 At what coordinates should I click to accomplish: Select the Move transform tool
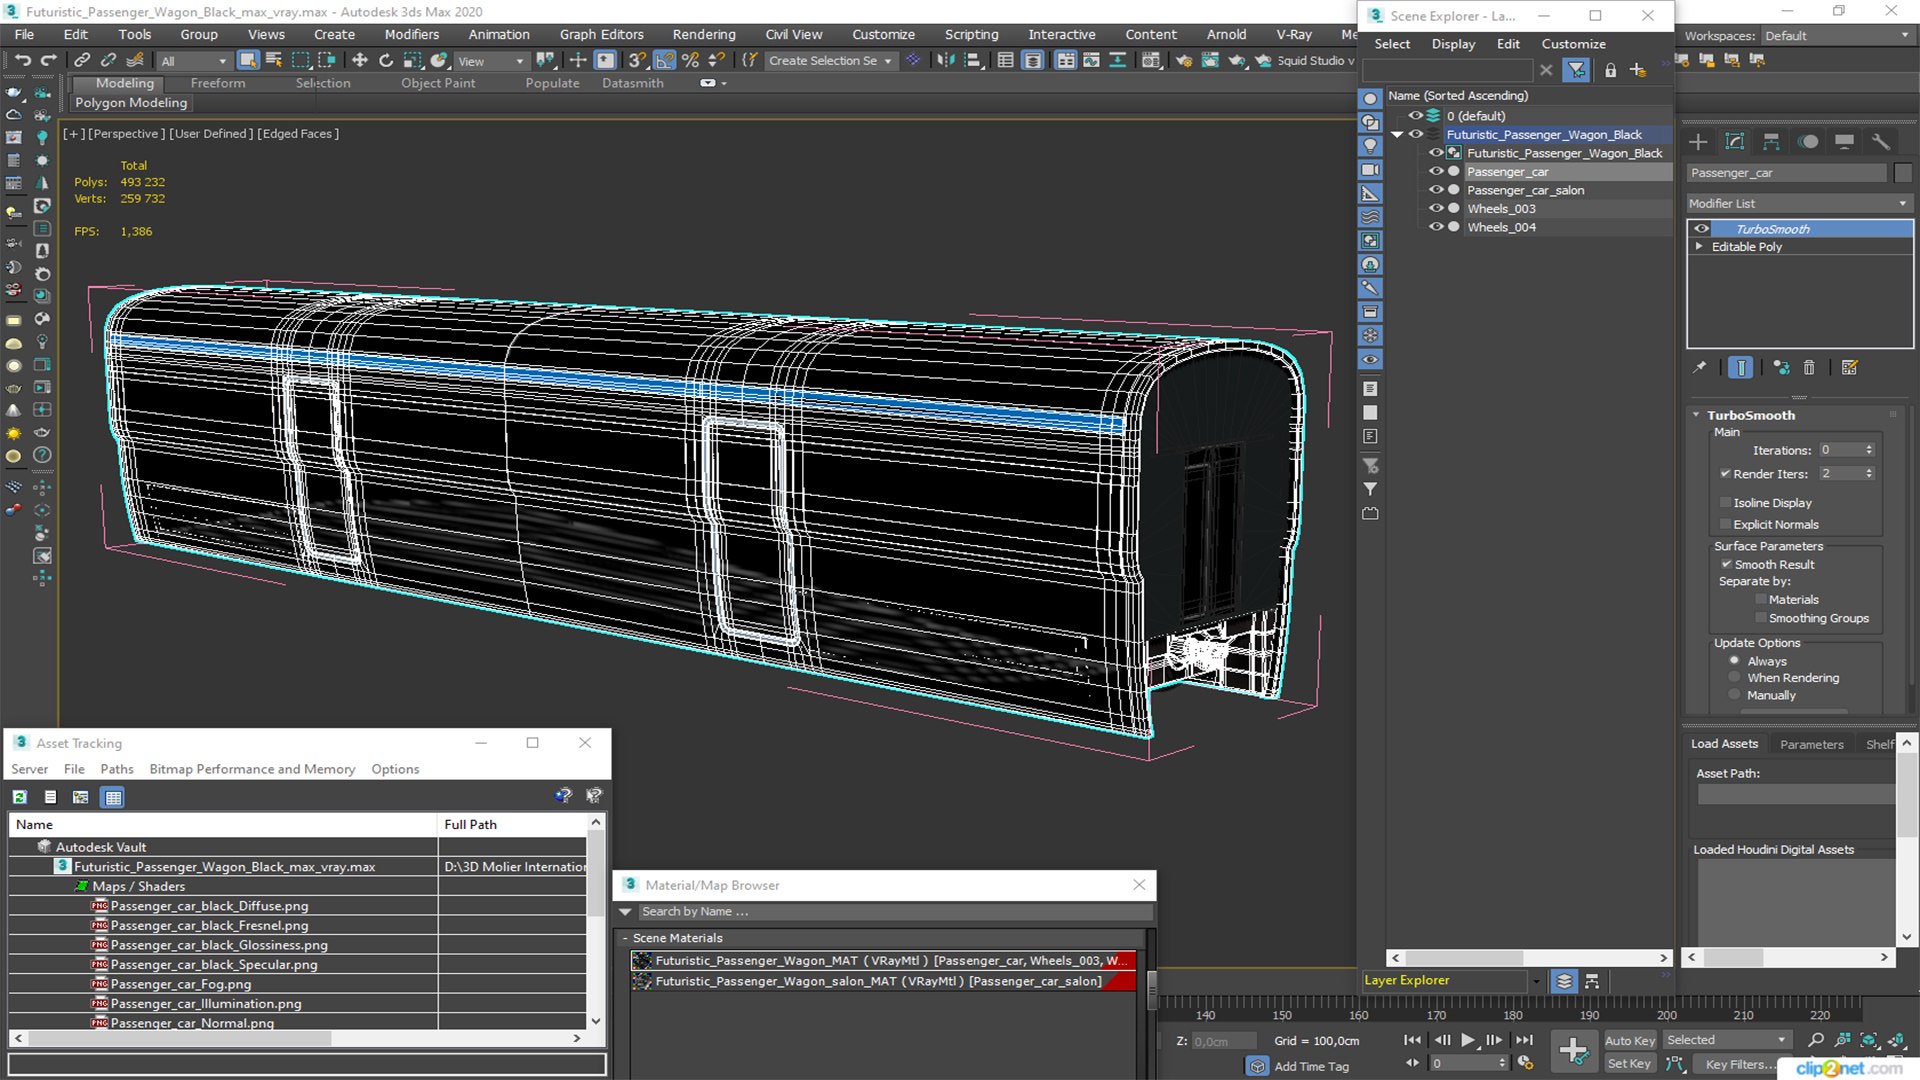[359, 61]
